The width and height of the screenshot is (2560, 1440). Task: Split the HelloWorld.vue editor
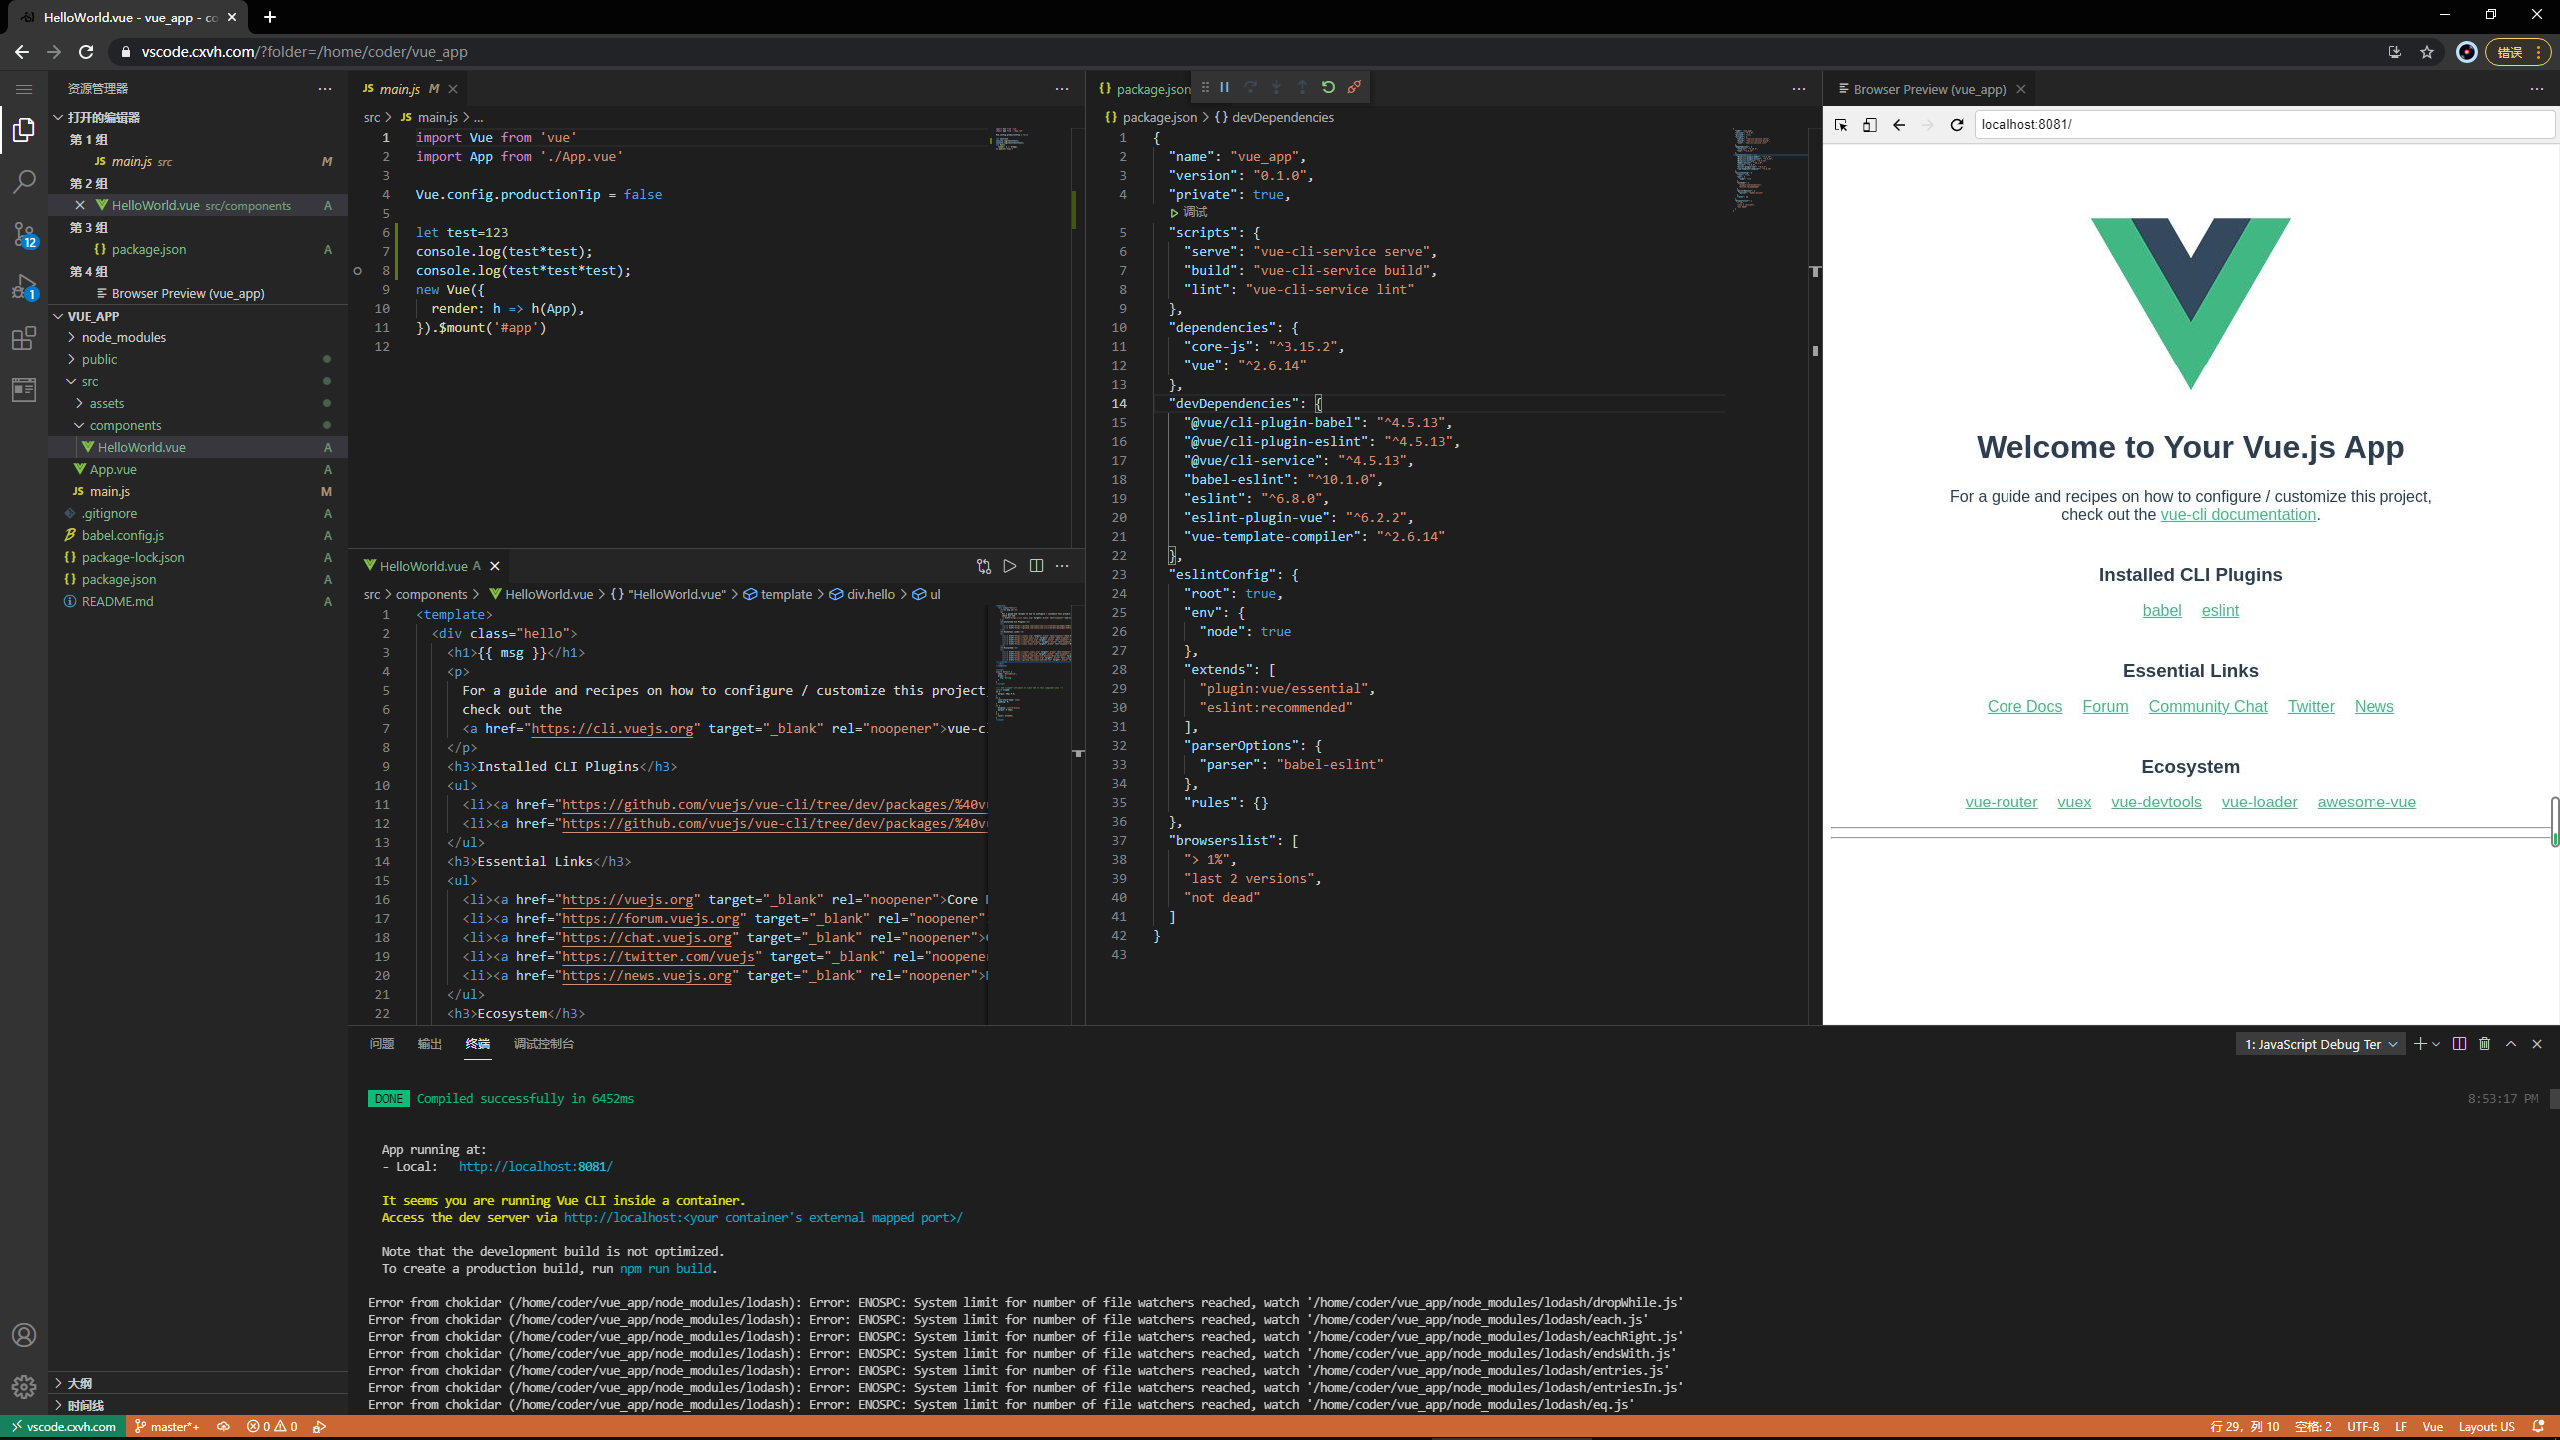(x=1036, y=566)
